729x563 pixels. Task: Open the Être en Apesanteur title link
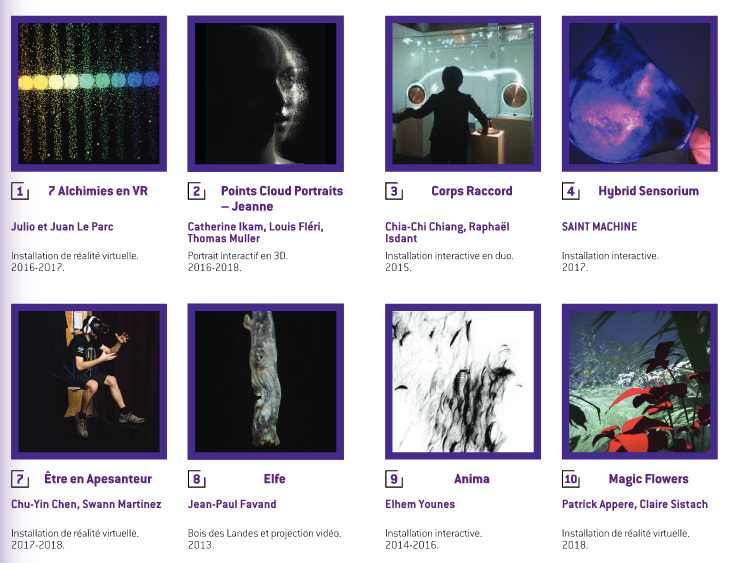pos(98,479)
